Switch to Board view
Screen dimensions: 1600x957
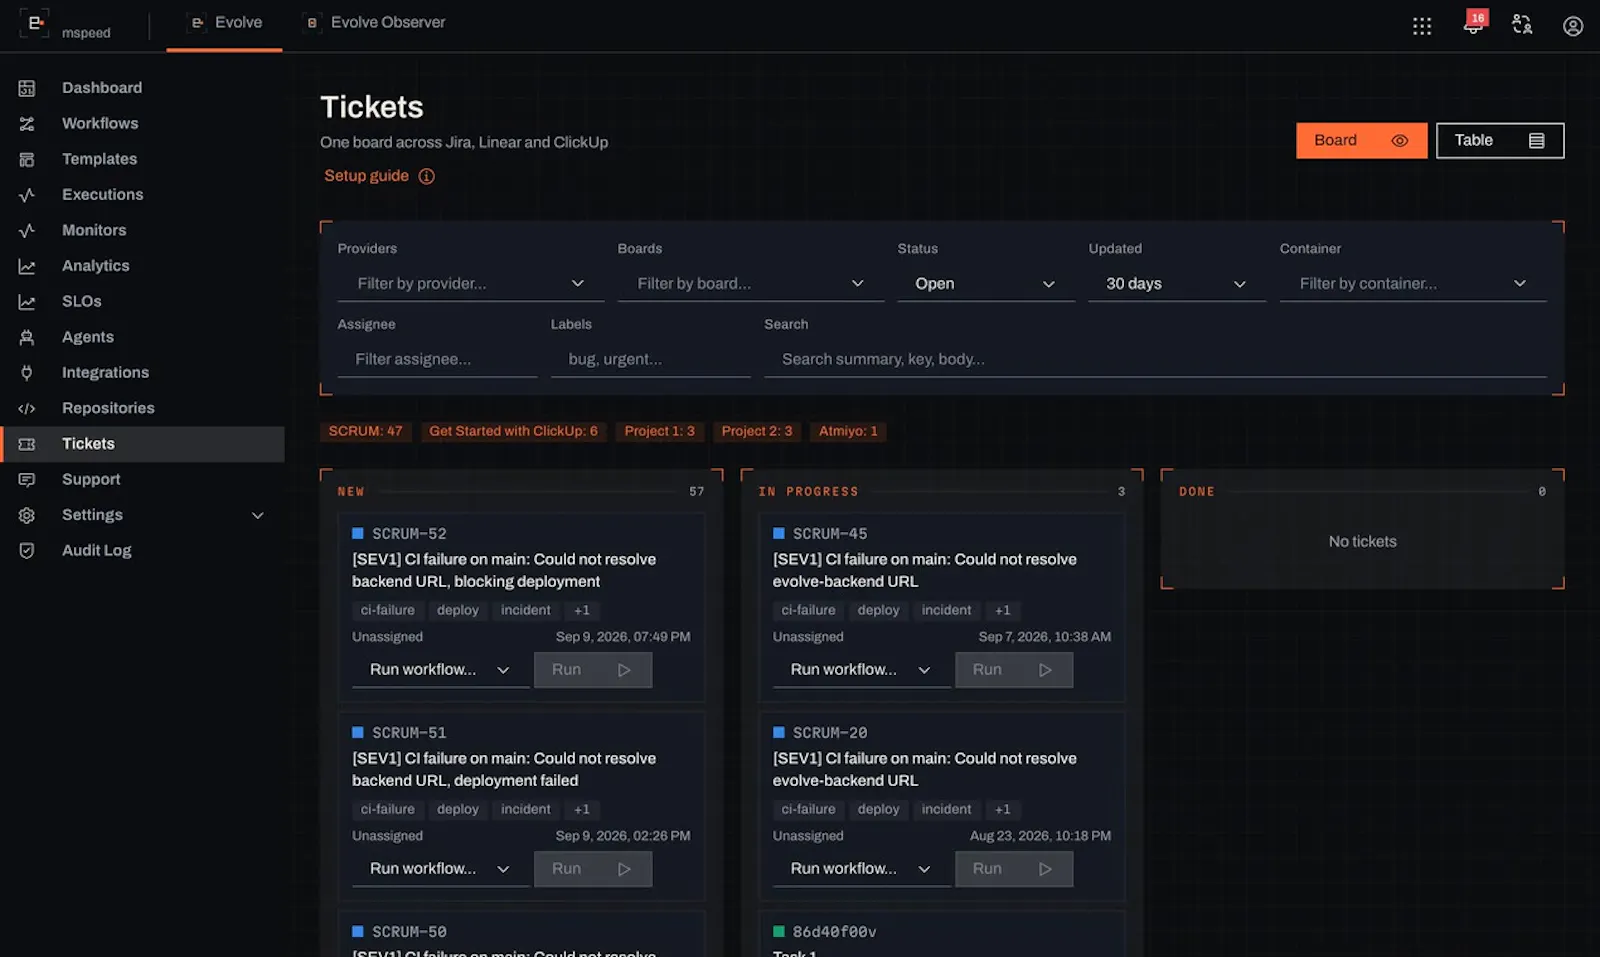pos(1361,141)
